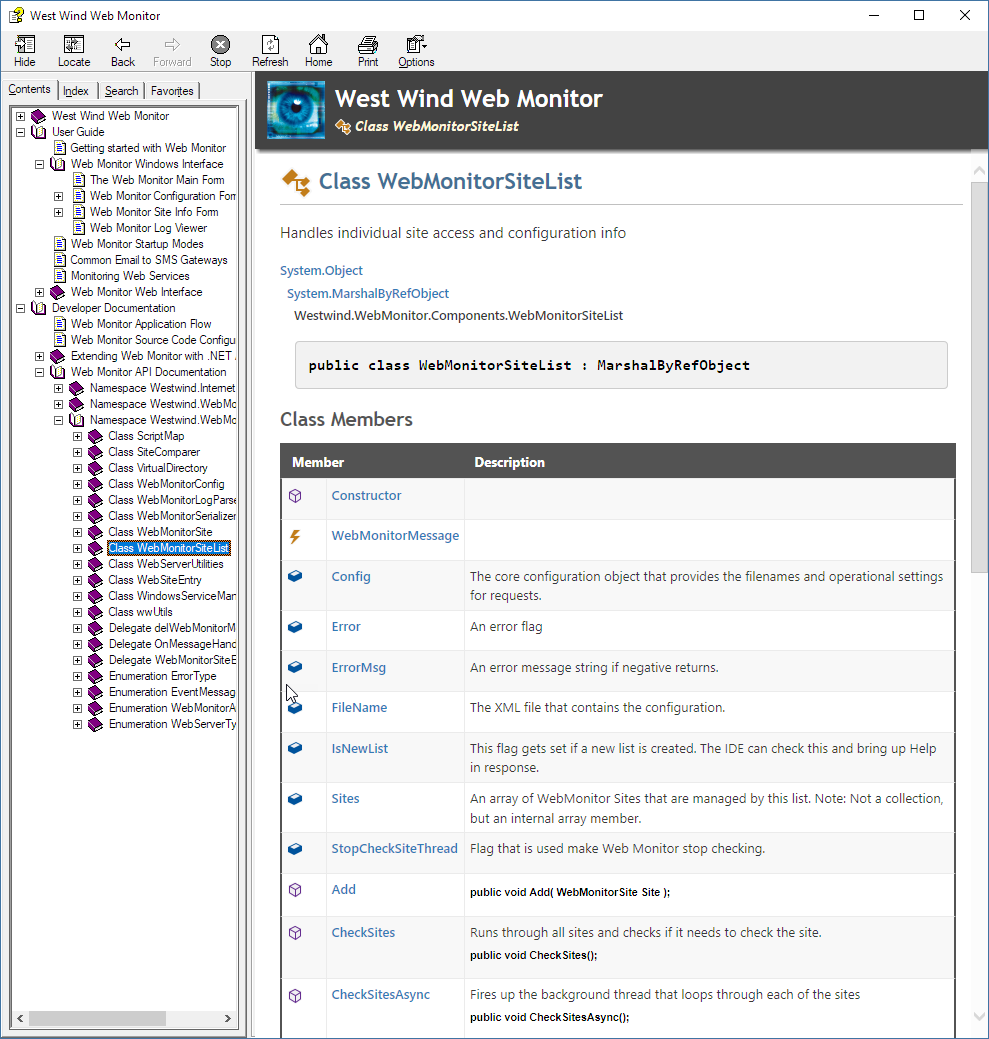Click the Locate toolbar icon

click(74, 44)
